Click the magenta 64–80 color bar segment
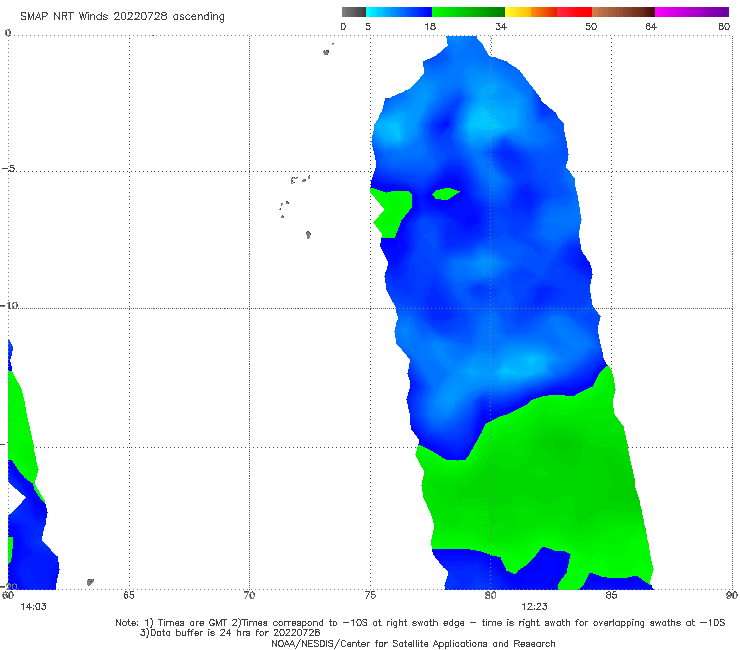Viewport: 740px width, 650px height. pos(692,12)
